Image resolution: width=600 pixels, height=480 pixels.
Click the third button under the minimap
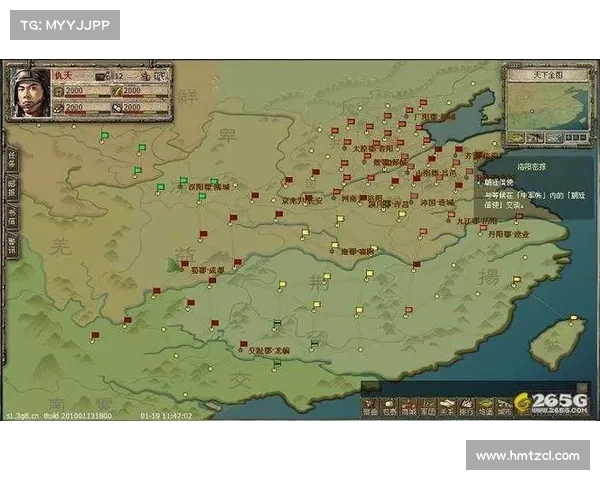click(x=554, y=137)
